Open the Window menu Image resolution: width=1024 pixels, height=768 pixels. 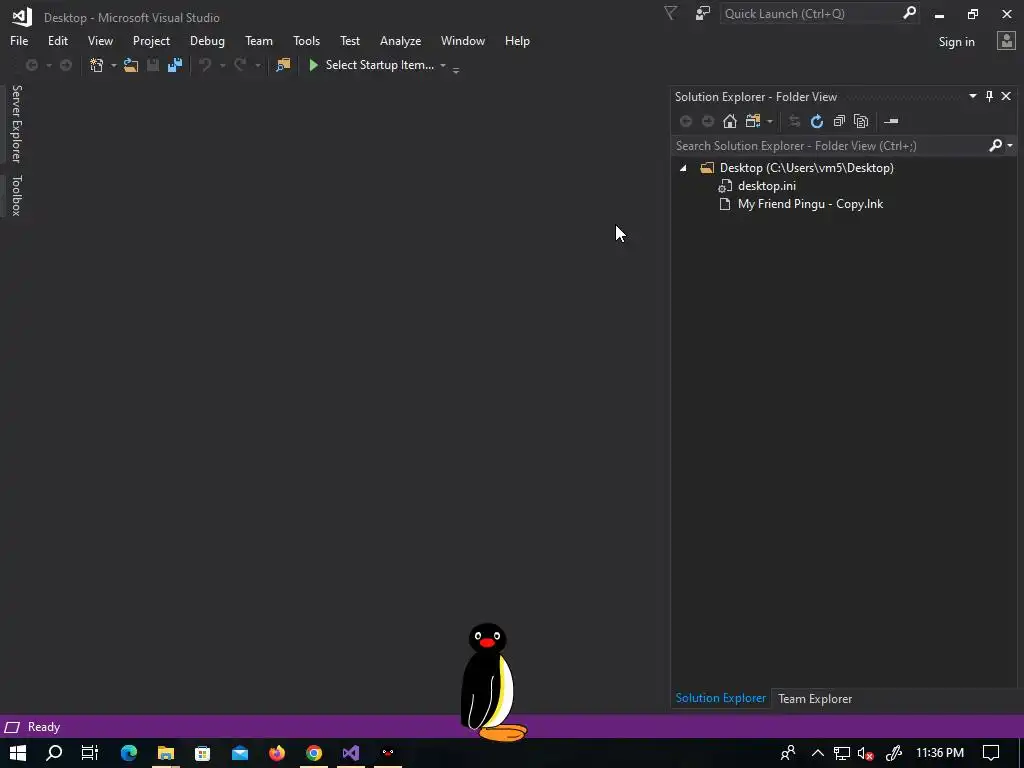[x=462, y=40]
